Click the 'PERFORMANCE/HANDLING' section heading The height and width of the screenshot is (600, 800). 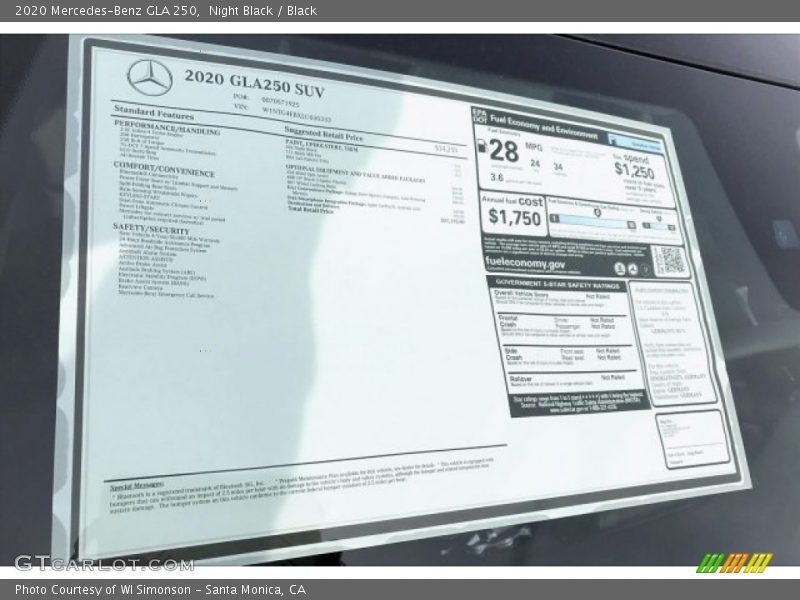[x=167, y=127]
